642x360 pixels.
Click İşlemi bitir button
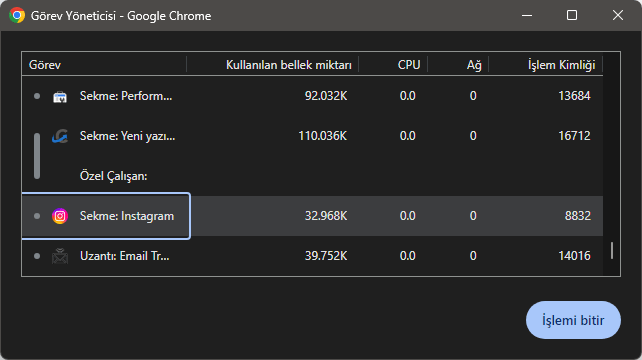coord(573,320)
